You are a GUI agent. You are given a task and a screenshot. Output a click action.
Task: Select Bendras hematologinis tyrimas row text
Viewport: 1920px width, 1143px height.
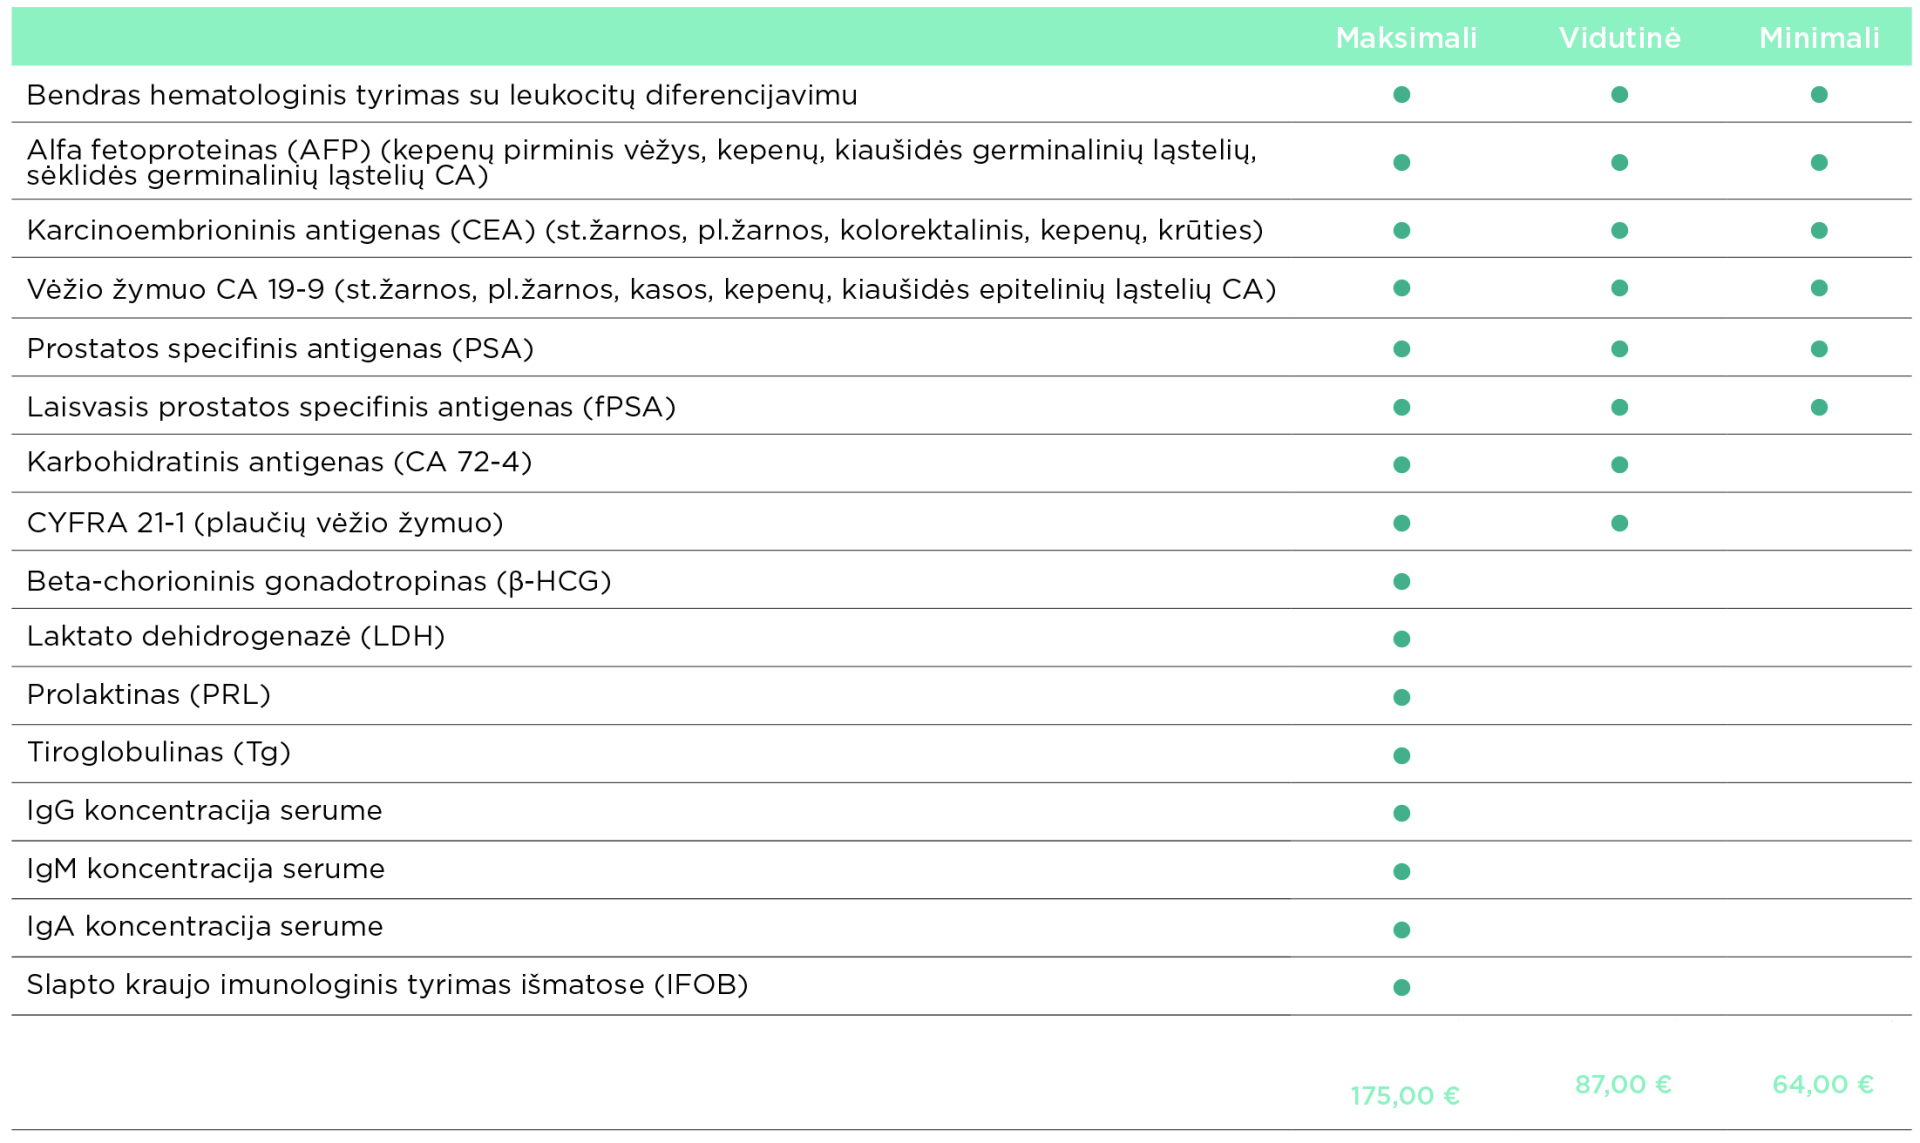(442, 95)
